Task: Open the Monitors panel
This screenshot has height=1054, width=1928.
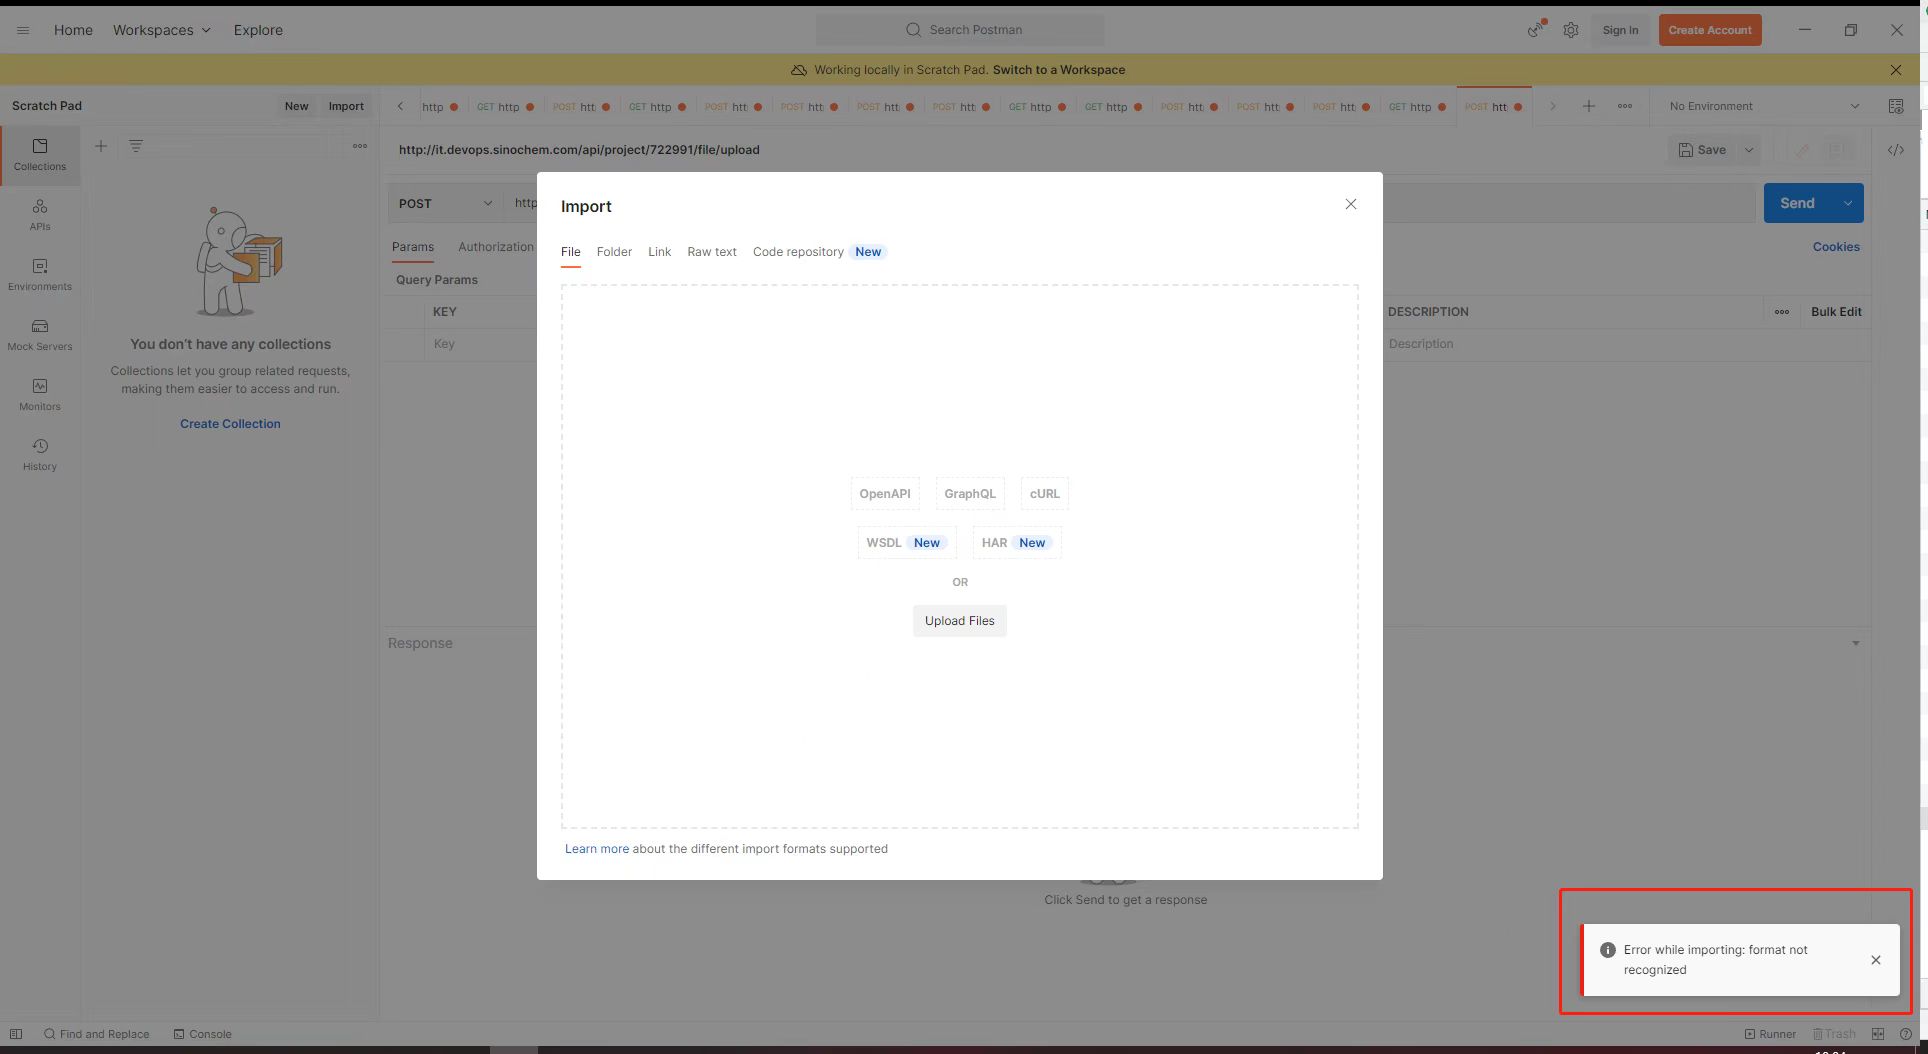Action: pyautogui.click(x=39, y=393)
